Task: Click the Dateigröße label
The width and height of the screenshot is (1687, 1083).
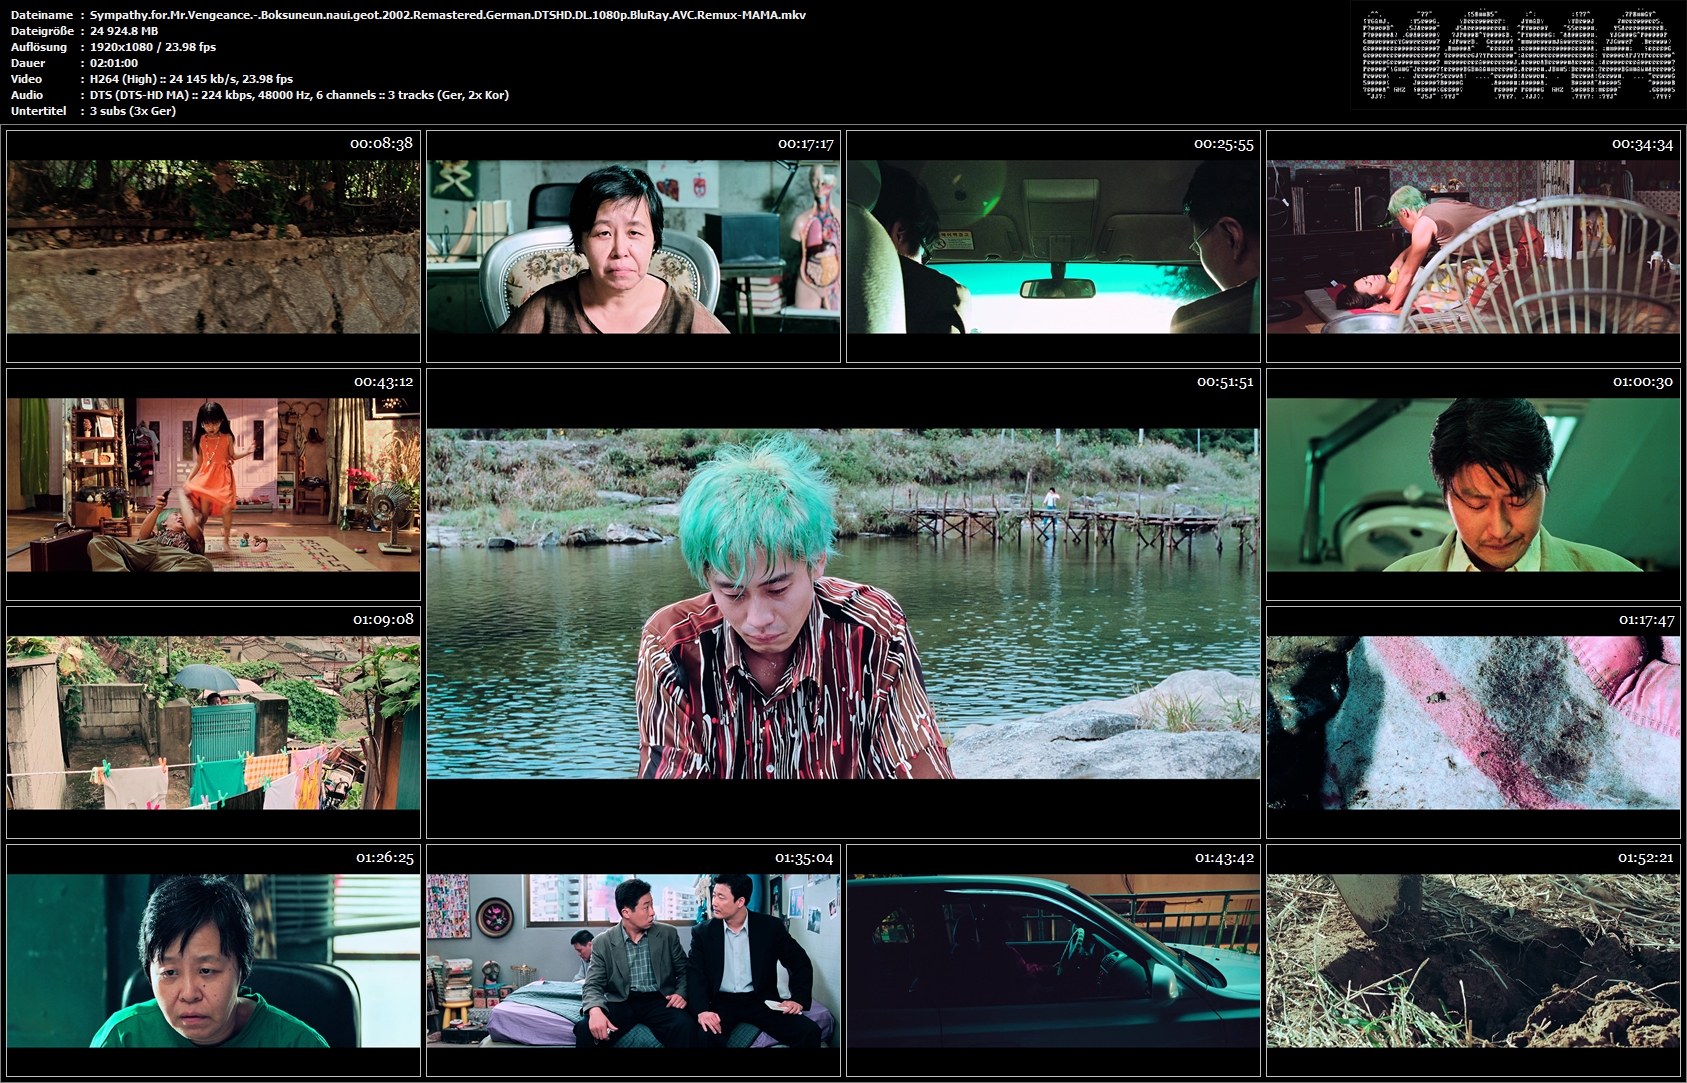Action: [43, 31]
